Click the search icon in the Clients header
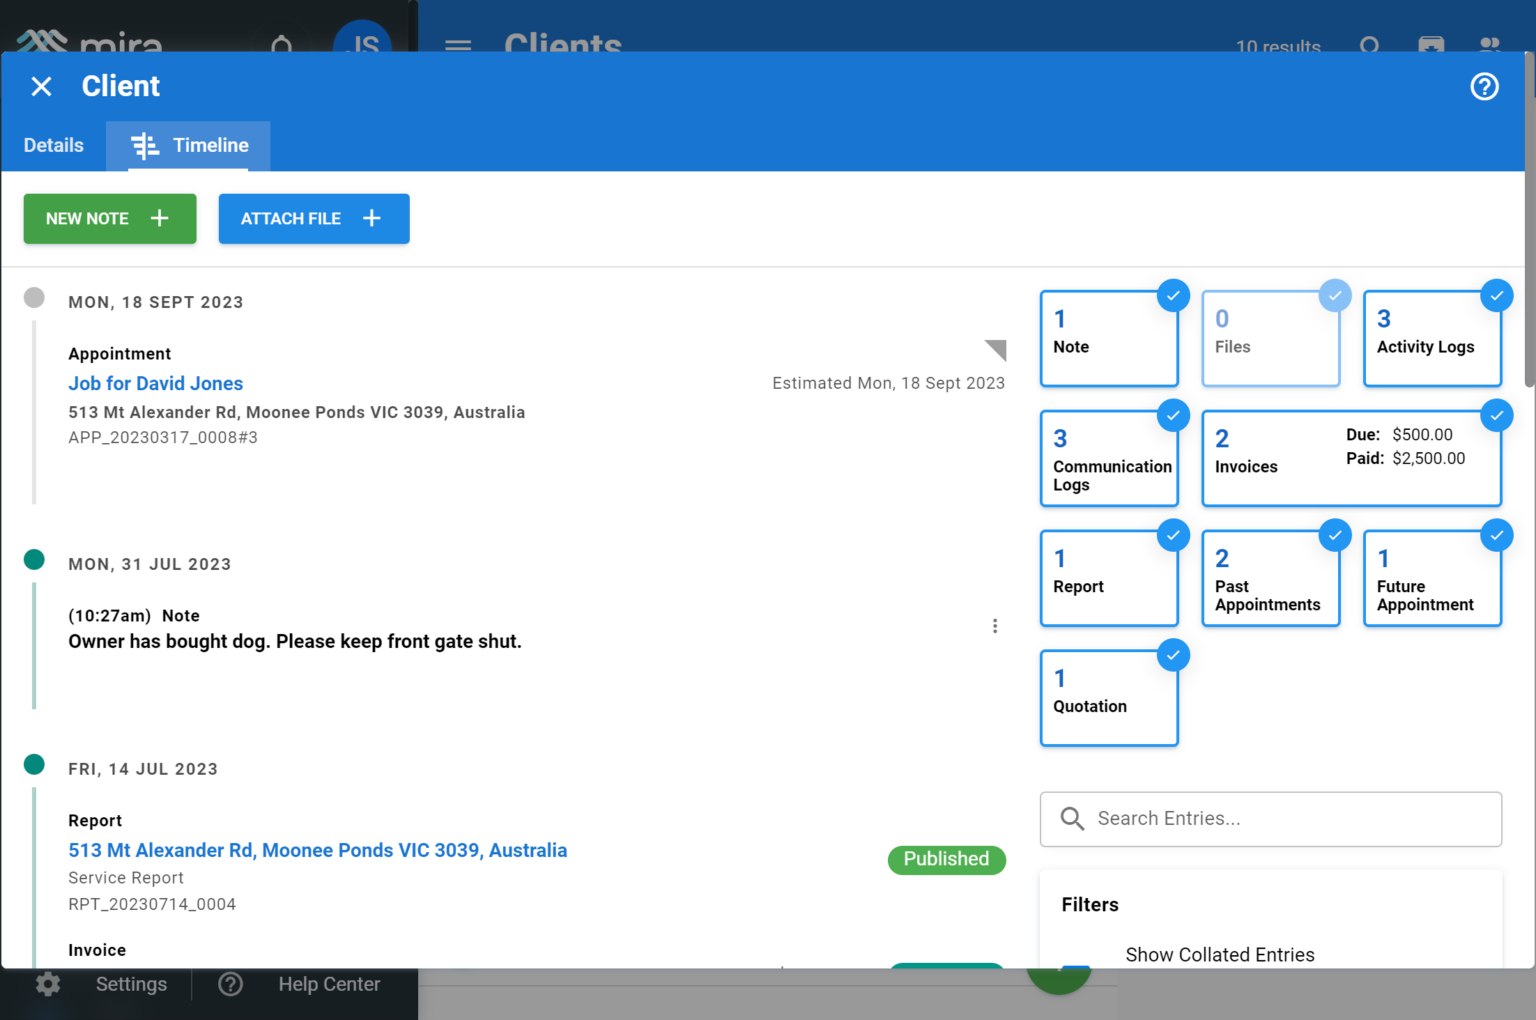The width and height of the screenshot is (1536, 1020). click(1370, 46)
